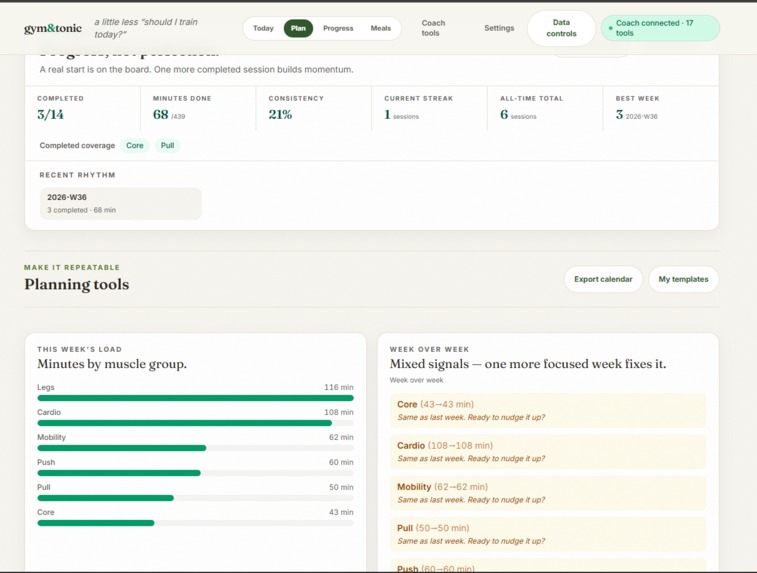Click the Data controls button
Image resolution: width=757 pixels, height=573 pixels.
561,28
